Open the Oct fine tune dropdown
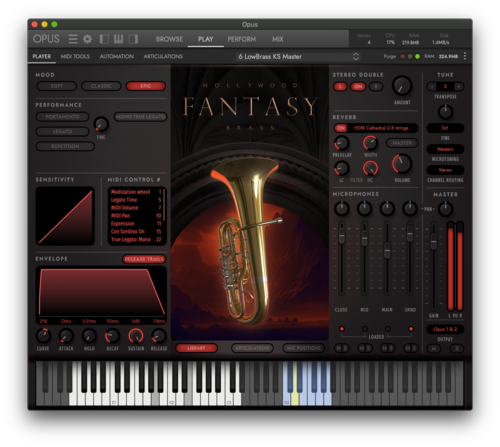The image size is (500, 447). (445, 128)
